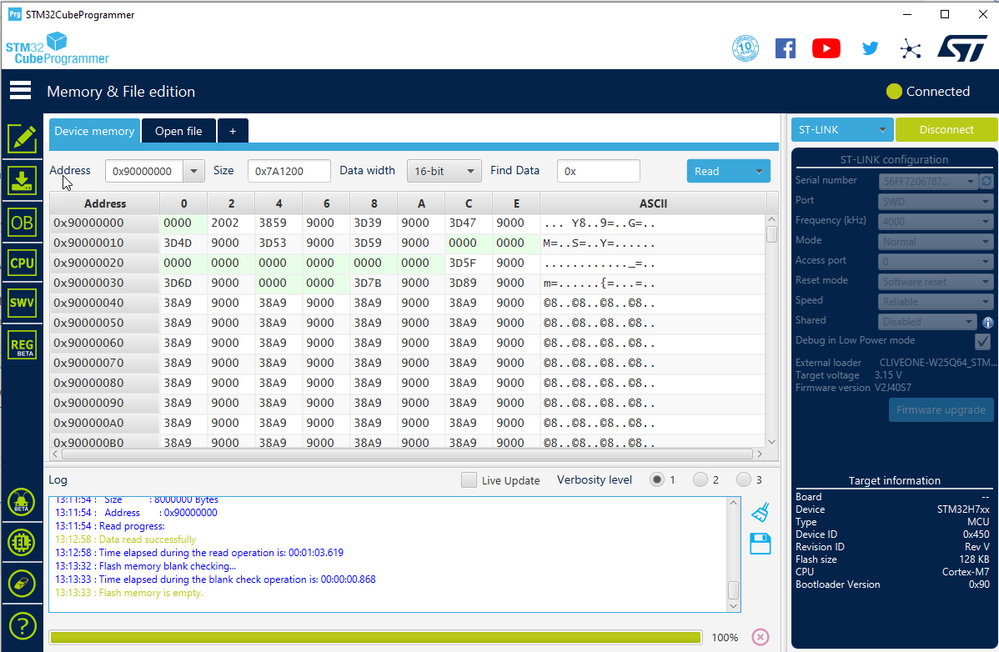Click the Firmware upgrade button
The image size is (999, 652).
pyautogui.click(x=941, y=410)
